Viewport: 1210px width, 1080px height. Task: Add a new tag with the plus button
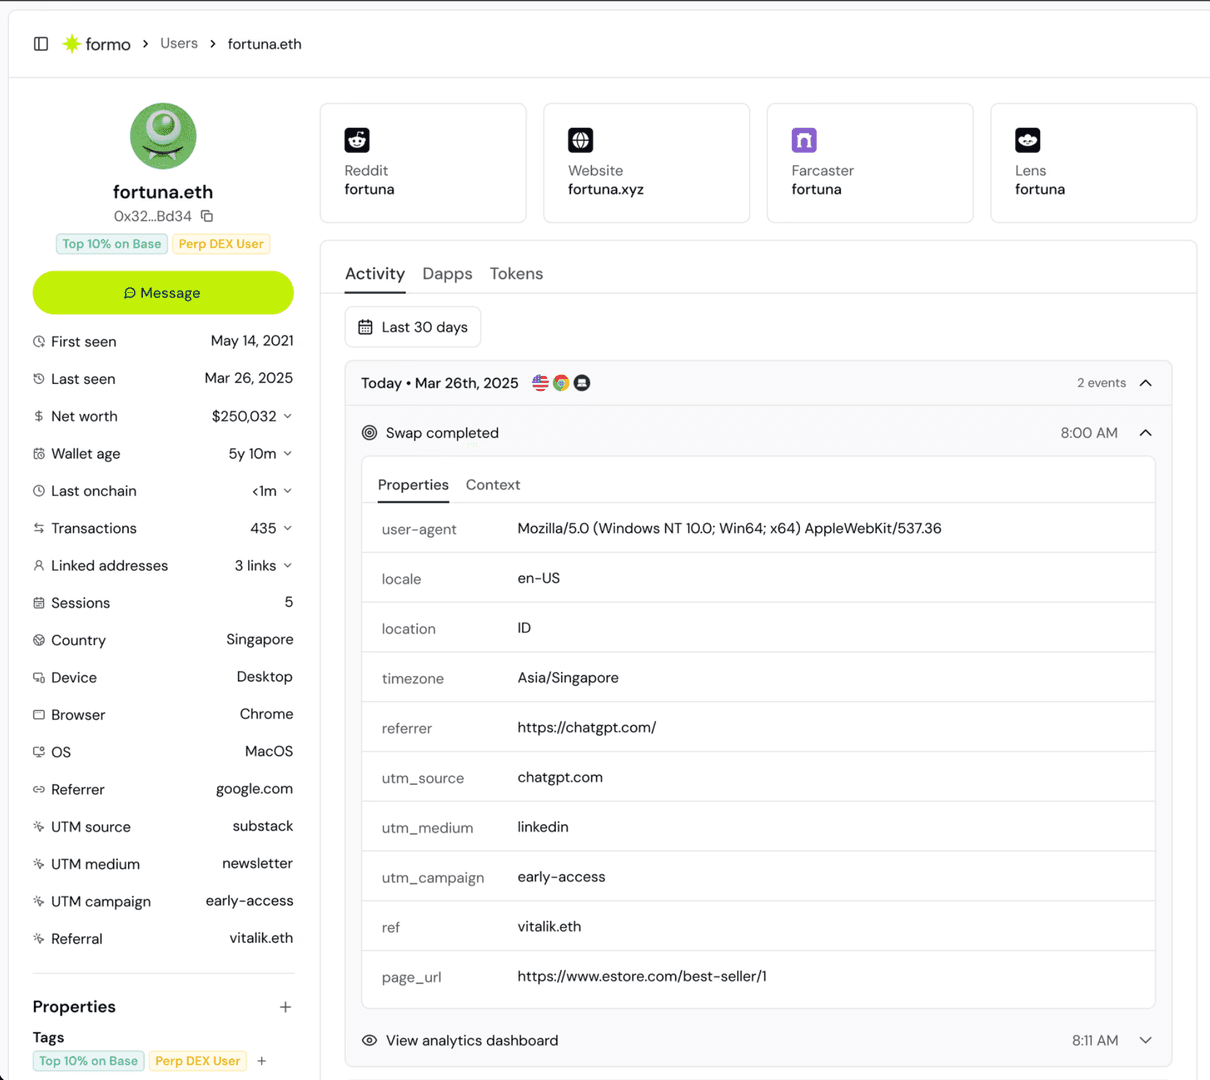click(x=261, y=1061)
